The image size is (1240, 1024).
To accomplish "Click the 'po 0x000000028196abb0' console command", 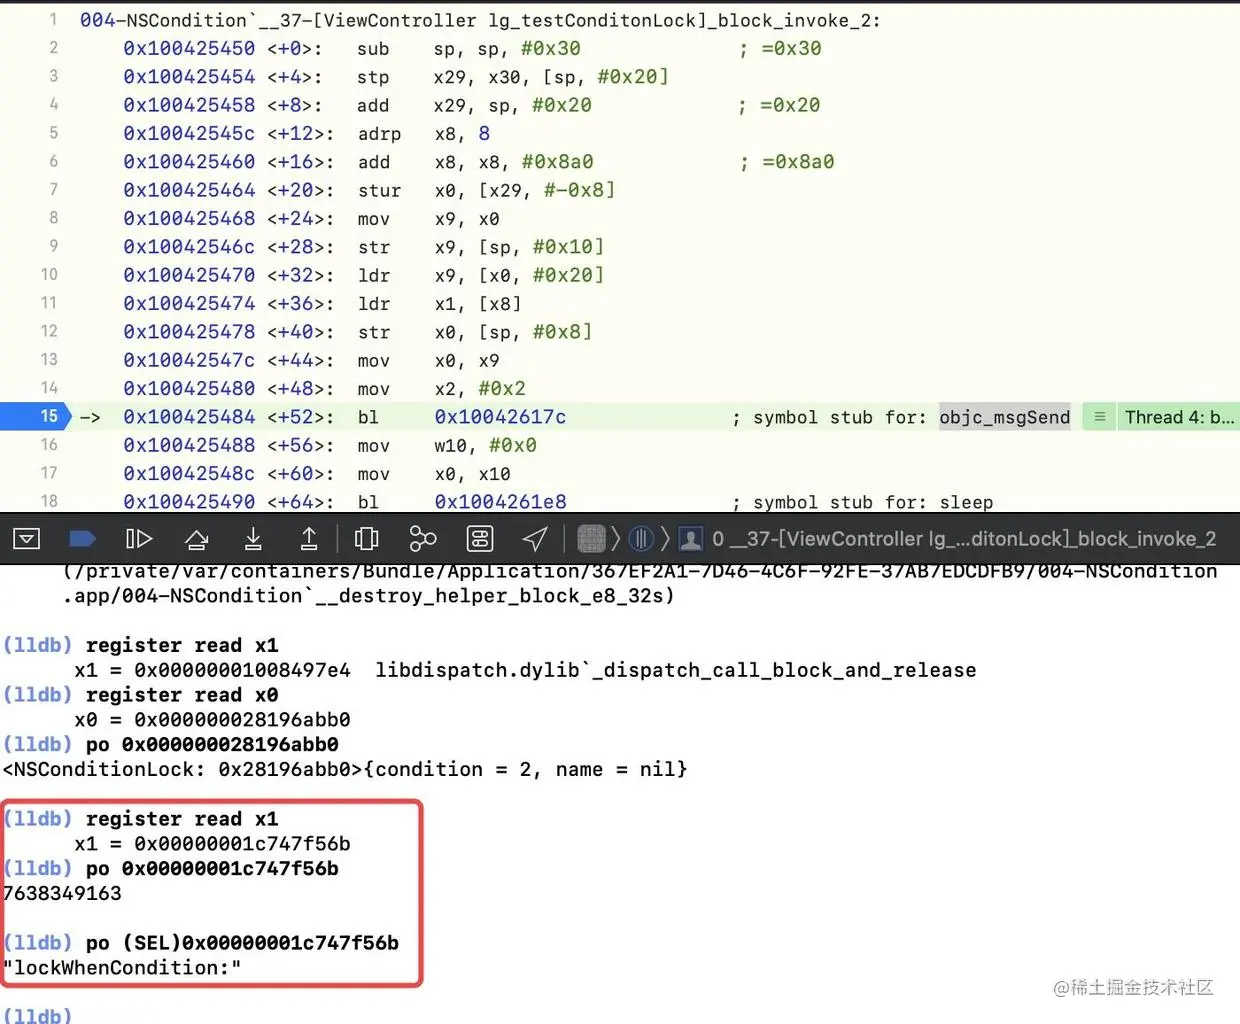I will point(212,744).
